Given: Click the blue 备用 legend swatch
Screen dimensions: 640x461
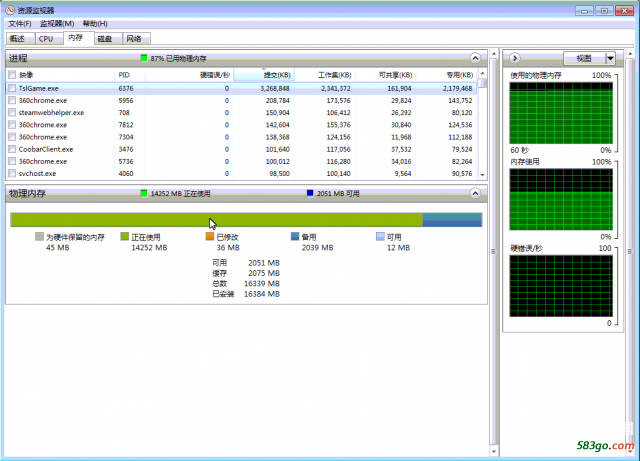Looking at the screenshot, I should [295, 236].
